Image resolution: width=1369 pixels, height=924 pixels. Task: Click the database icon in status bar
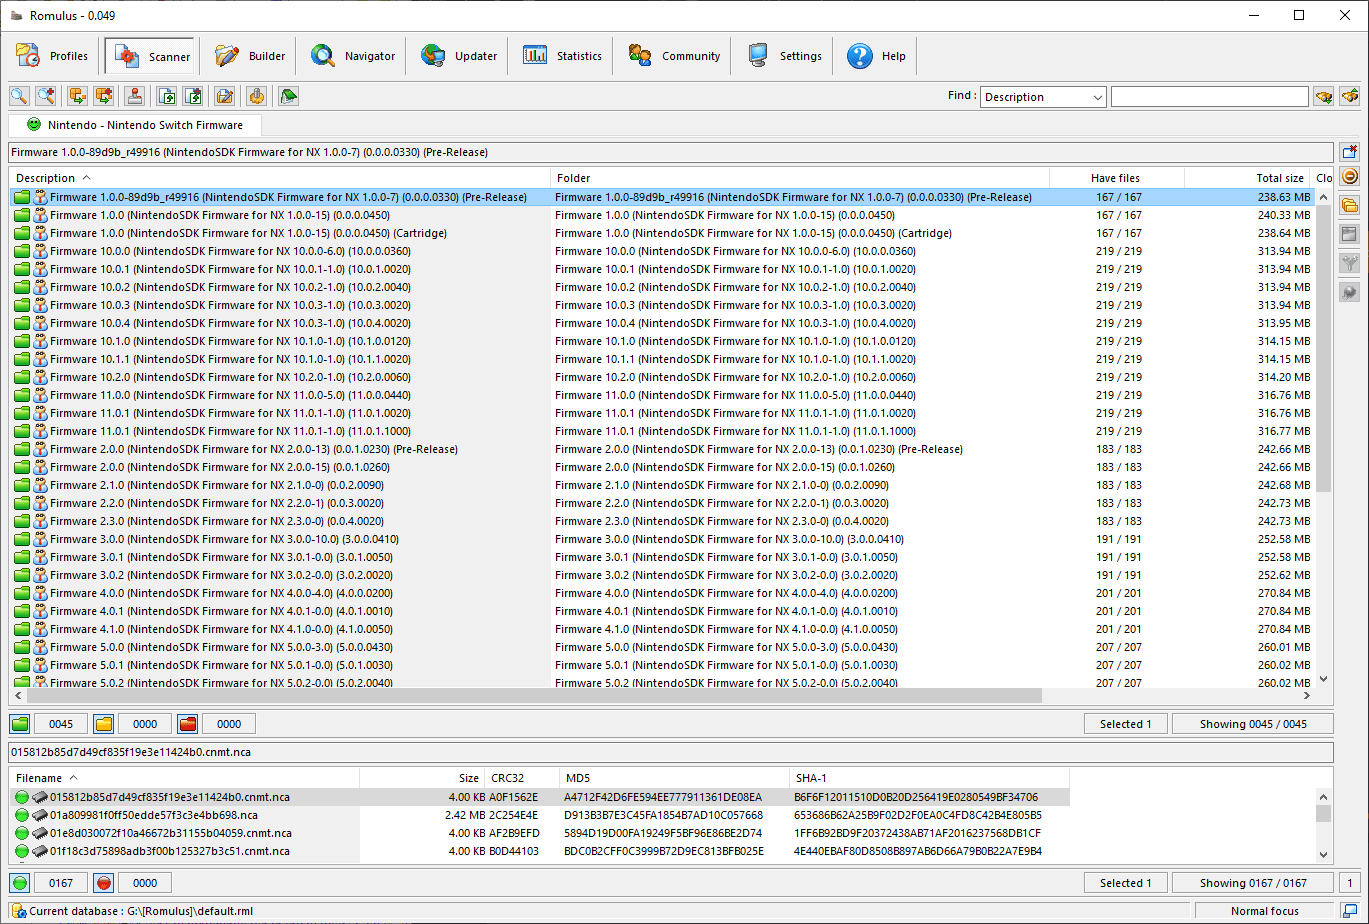(x=18, y=911)
